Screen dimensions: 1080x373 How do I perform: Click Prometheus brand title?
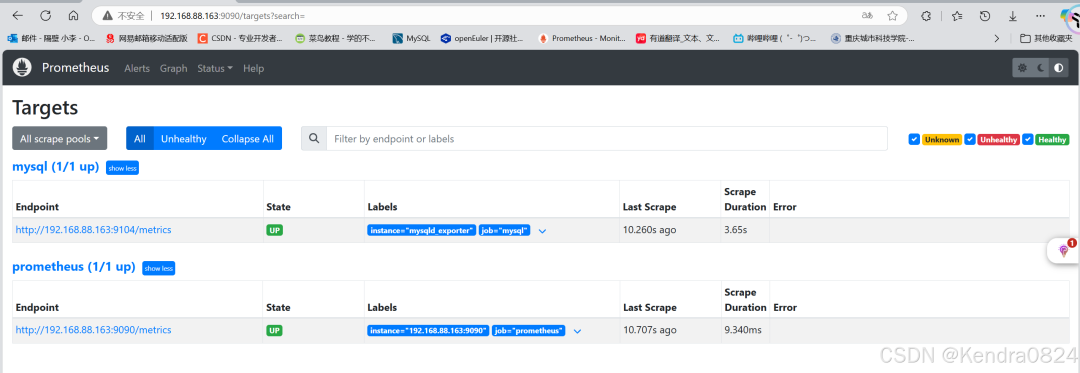pos(75,67)
